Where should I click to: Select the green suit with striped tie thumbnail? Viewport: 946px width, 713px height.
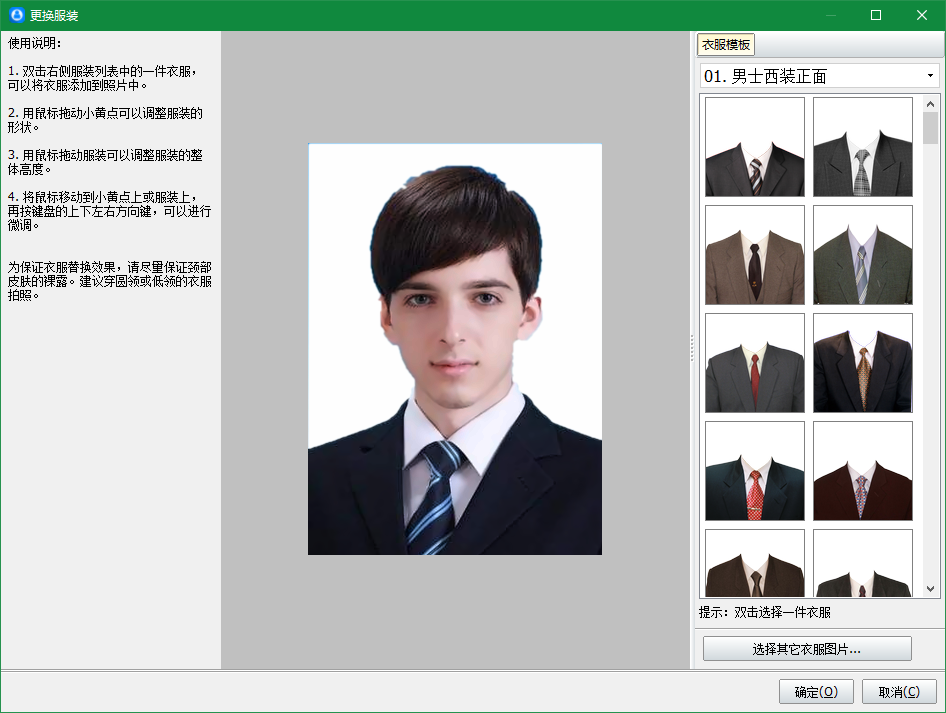862,254
